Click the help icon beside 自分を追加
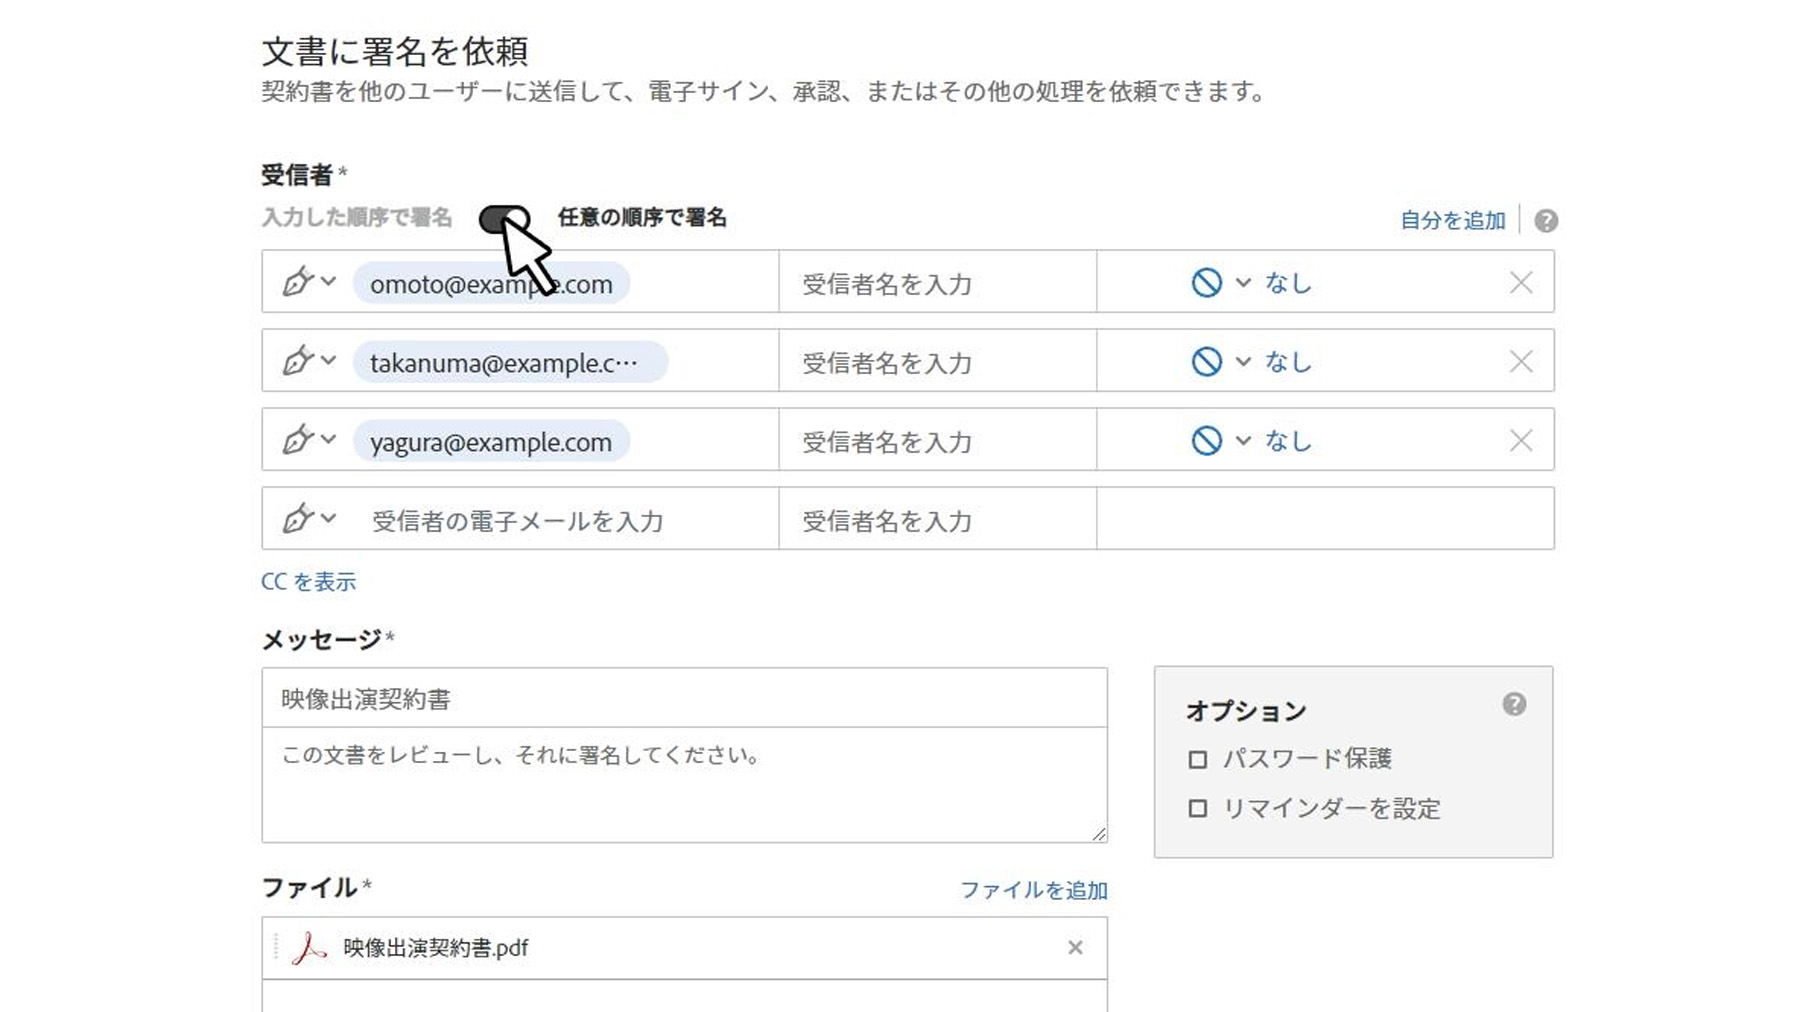Image resolution: width=1800 pixels, height=1012 pixels. tap(1545, 221)
